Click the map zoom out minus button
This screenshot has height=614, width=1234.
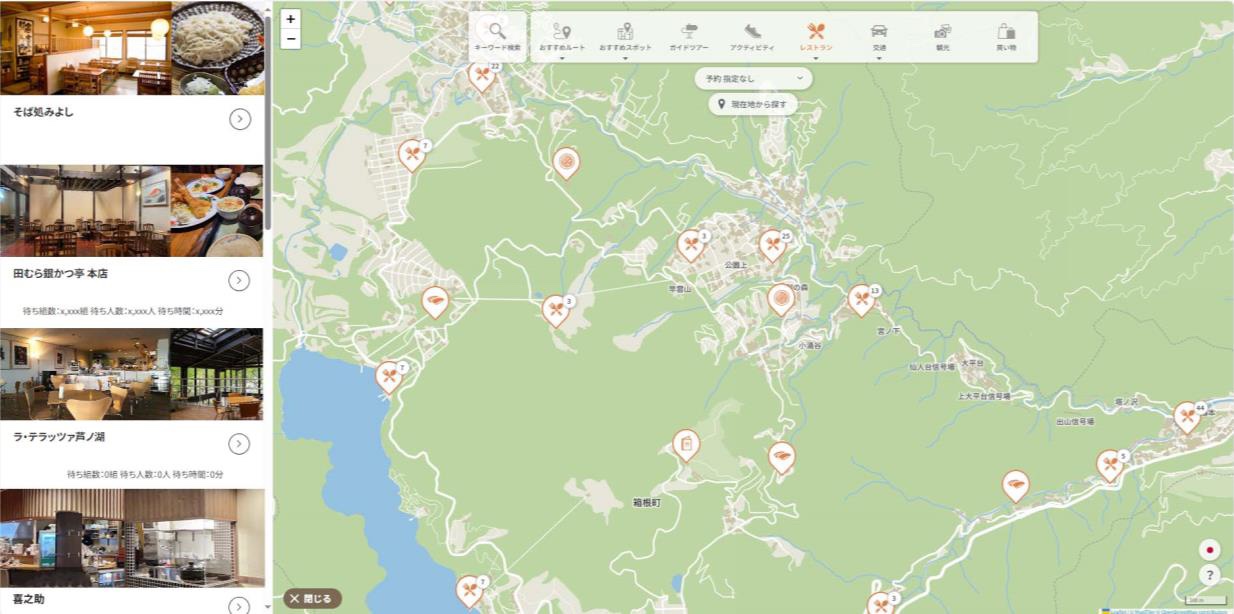(291, 39)
